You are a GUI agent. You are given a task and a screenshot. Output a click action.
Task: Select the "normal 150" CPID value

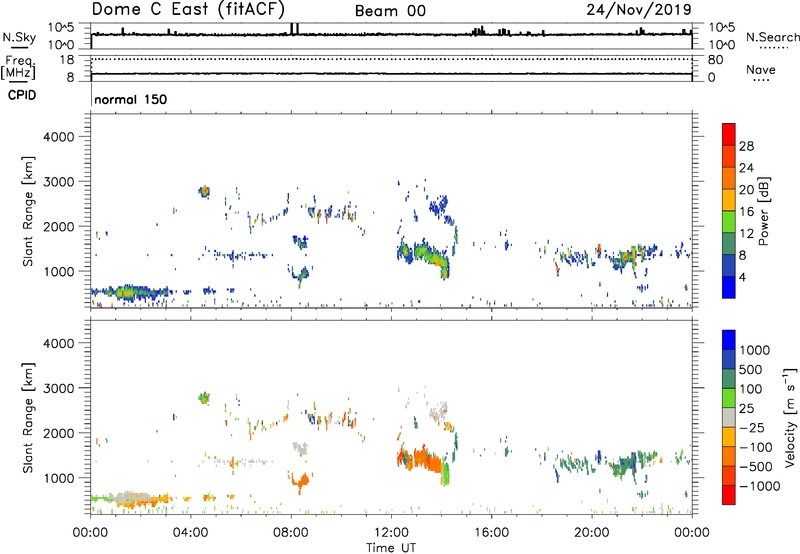(131, 99)
